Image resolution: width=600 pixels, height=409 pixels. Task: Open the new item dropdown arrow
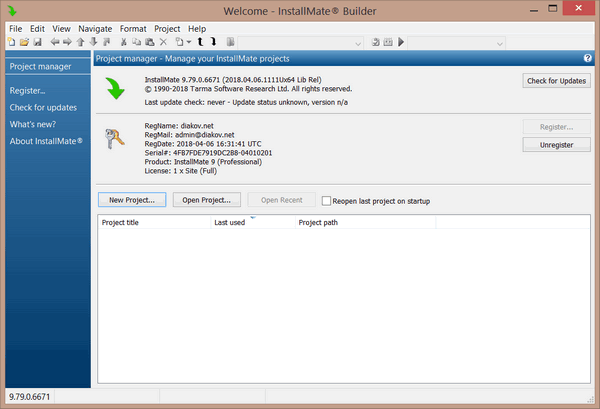pyautogui.click(x=189, y=42)
